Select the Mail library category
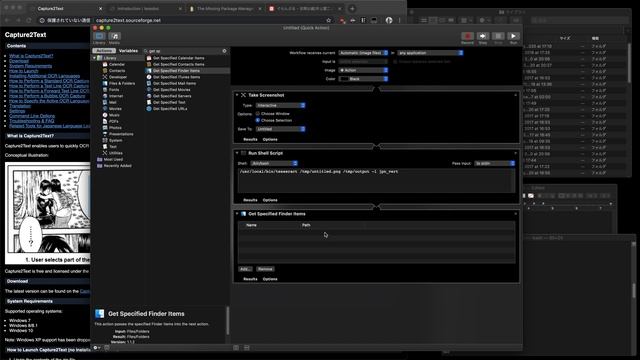The height and width of the screenshot is (360, 640). (113, 102)
